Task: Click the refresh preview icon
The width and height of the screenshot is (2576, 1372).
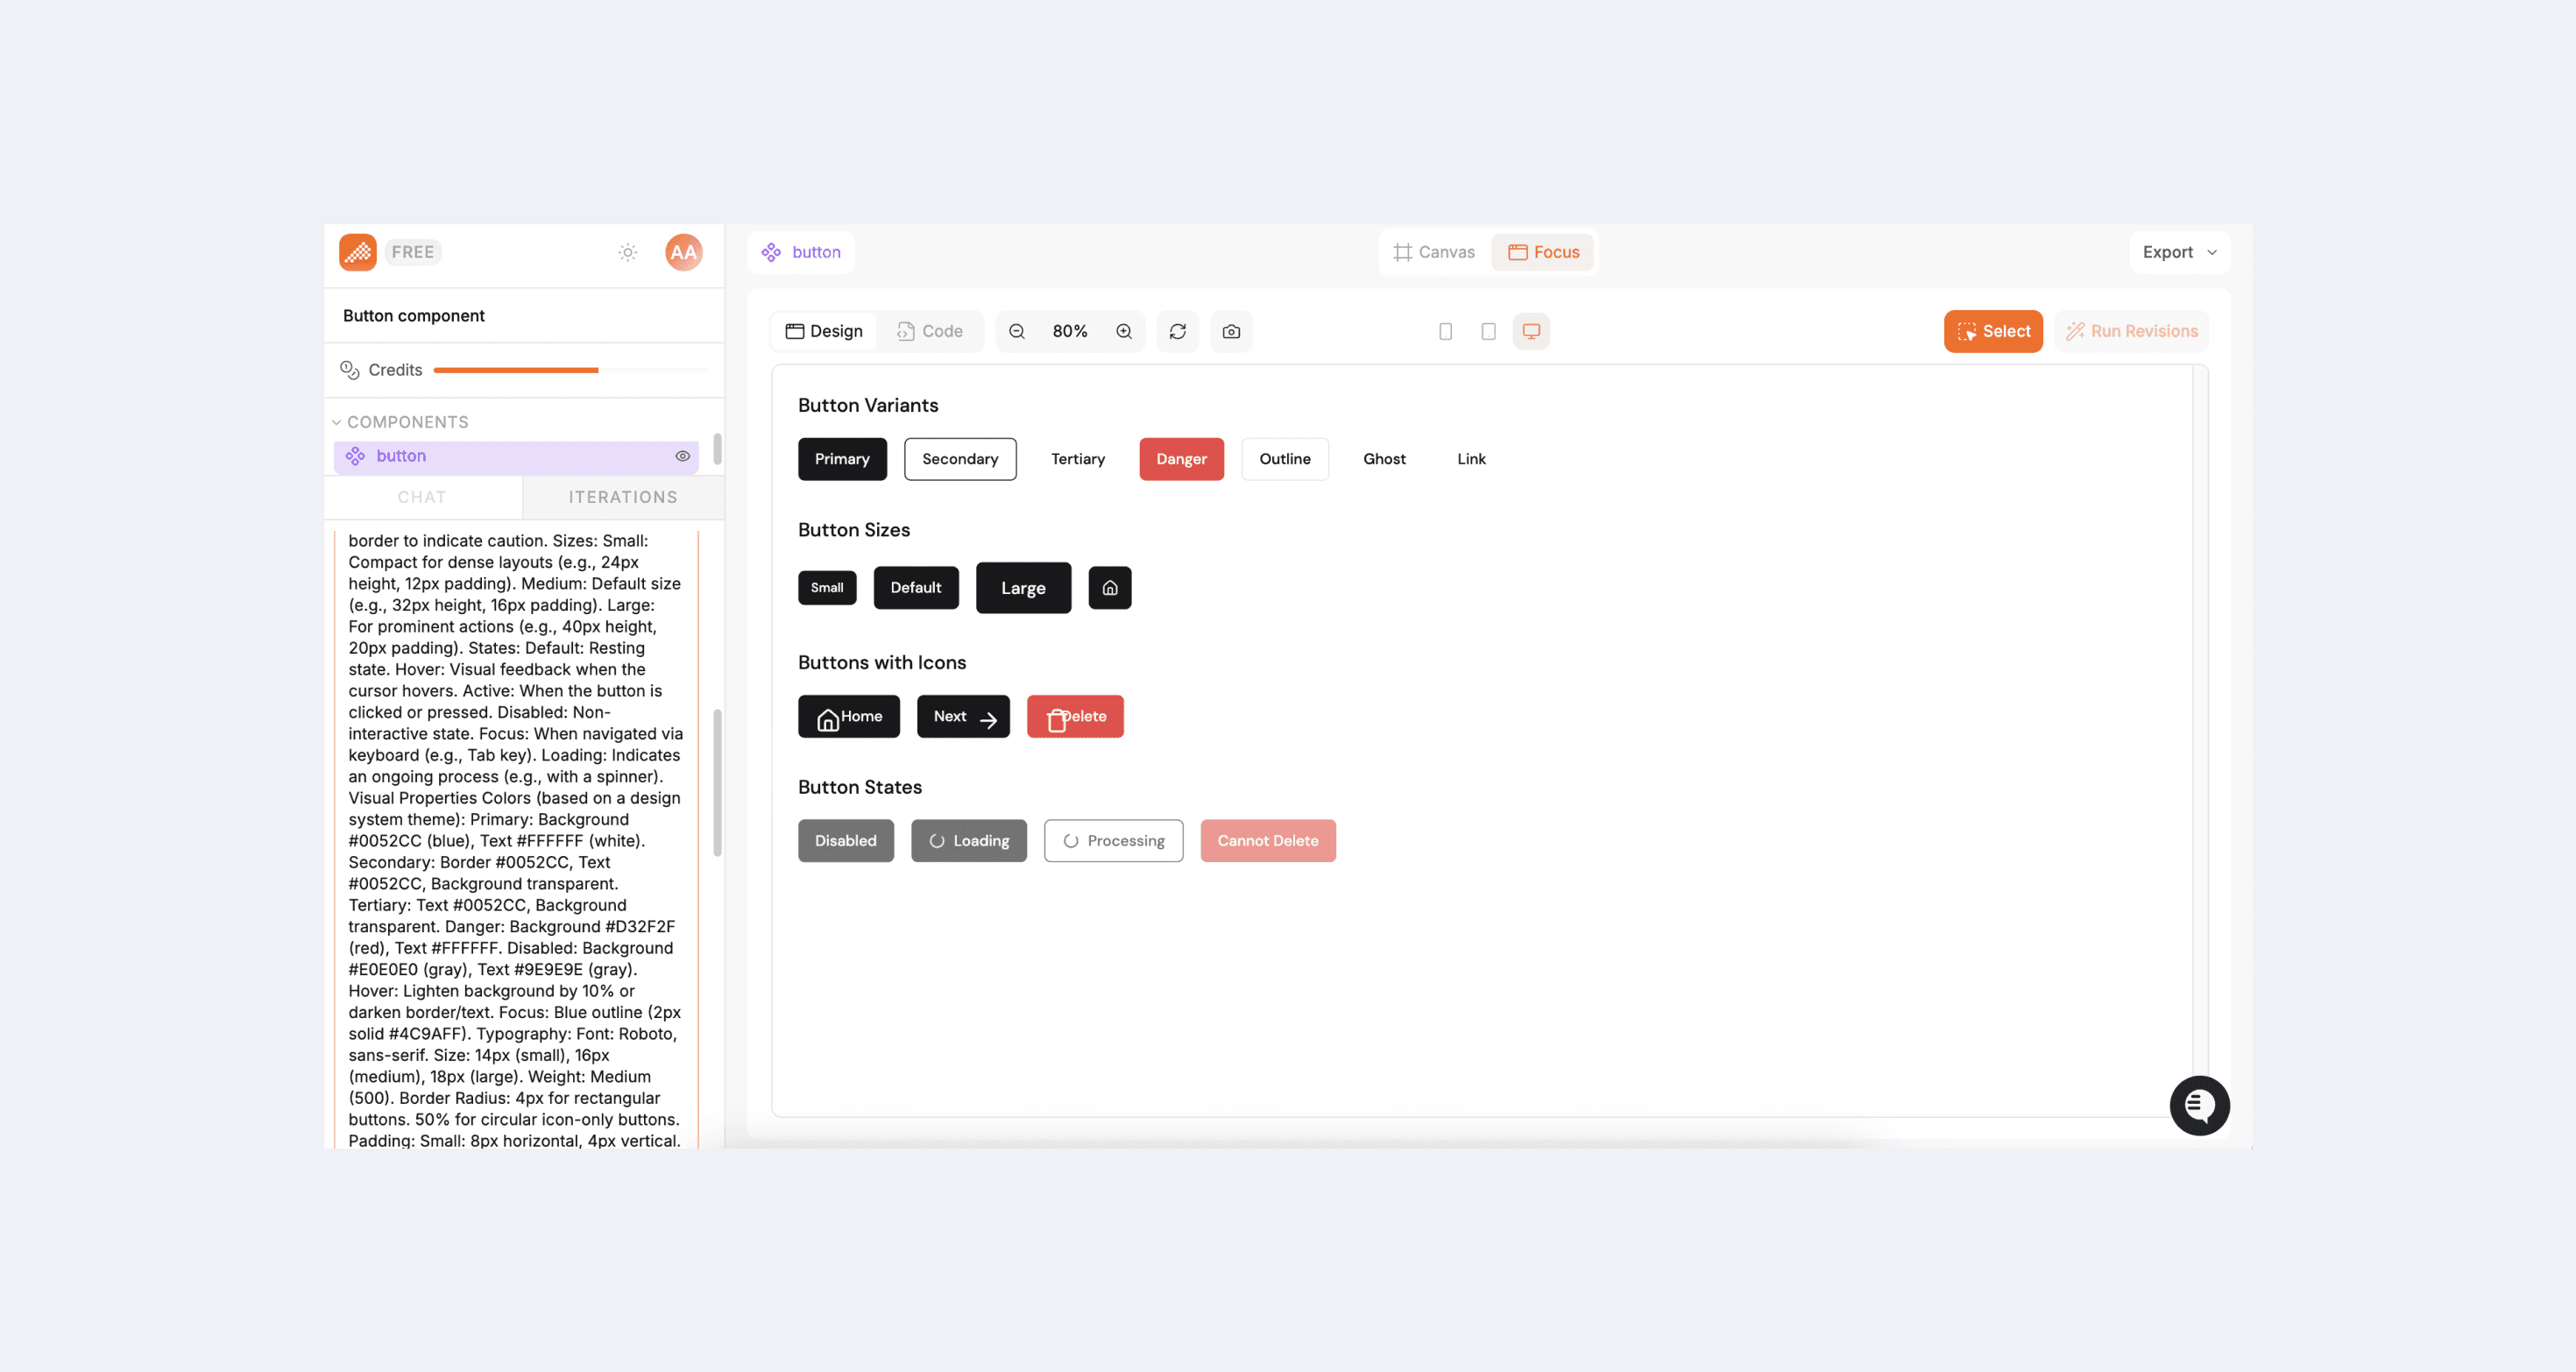Action: [1178, 331]
